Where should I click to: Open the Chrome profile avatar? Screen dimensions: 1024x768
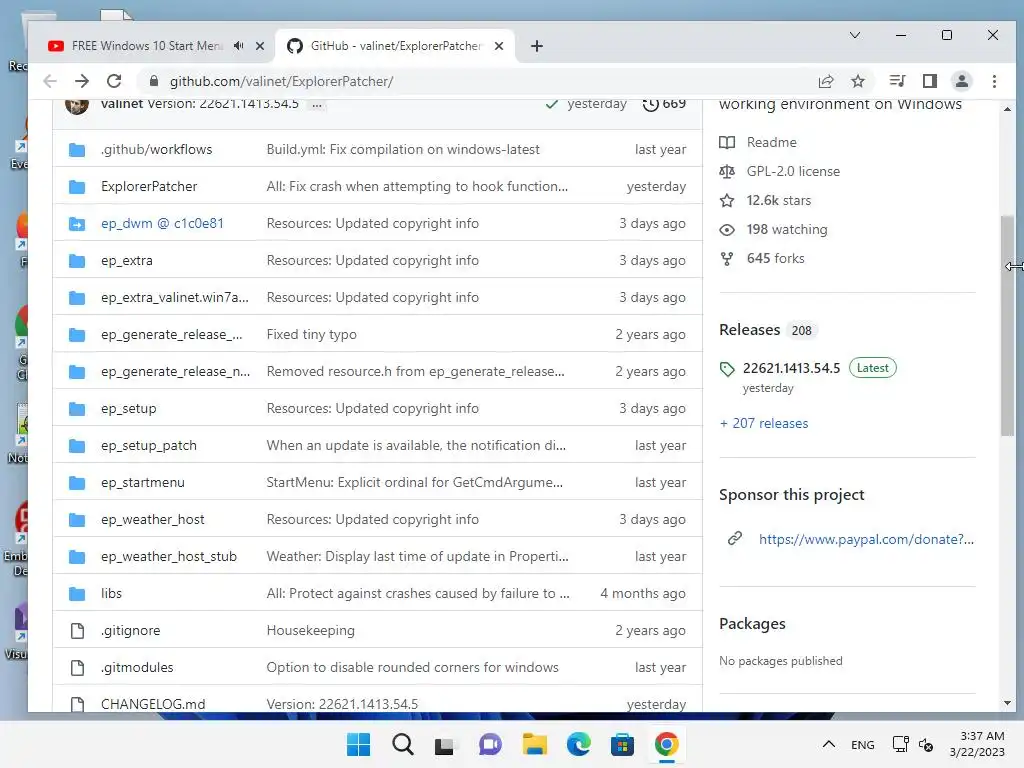coord(961,81)
